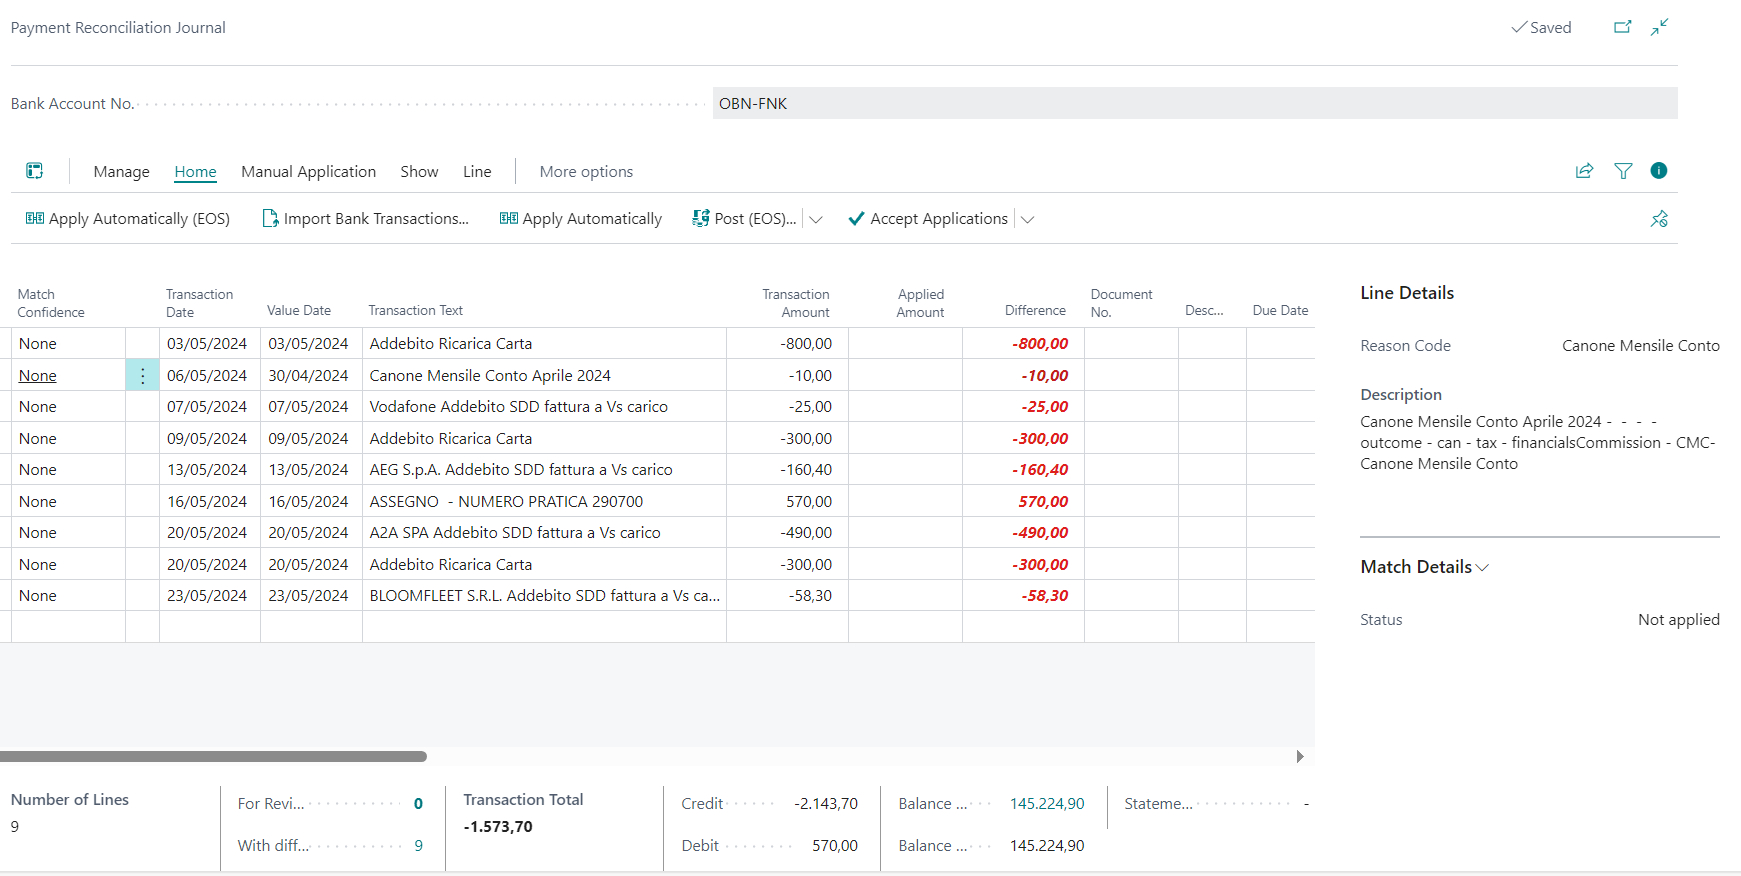Expand the Post (EOS) dropdown arrow
The height and width of the screenshot is (876, 1741).
pos(816,220)
